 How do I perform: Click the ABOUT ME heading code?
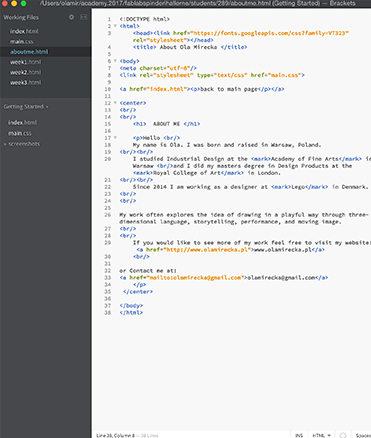click(166, 124)
